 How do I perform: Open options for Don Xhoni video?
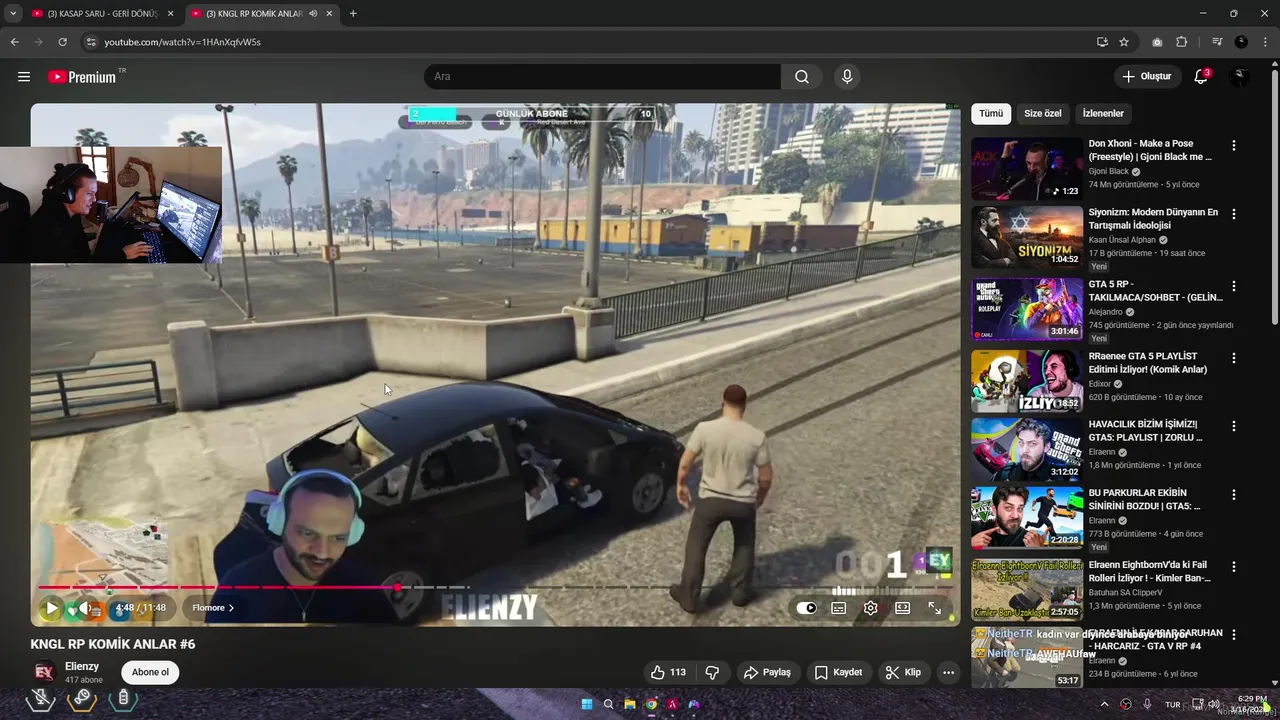[1233, 146]
